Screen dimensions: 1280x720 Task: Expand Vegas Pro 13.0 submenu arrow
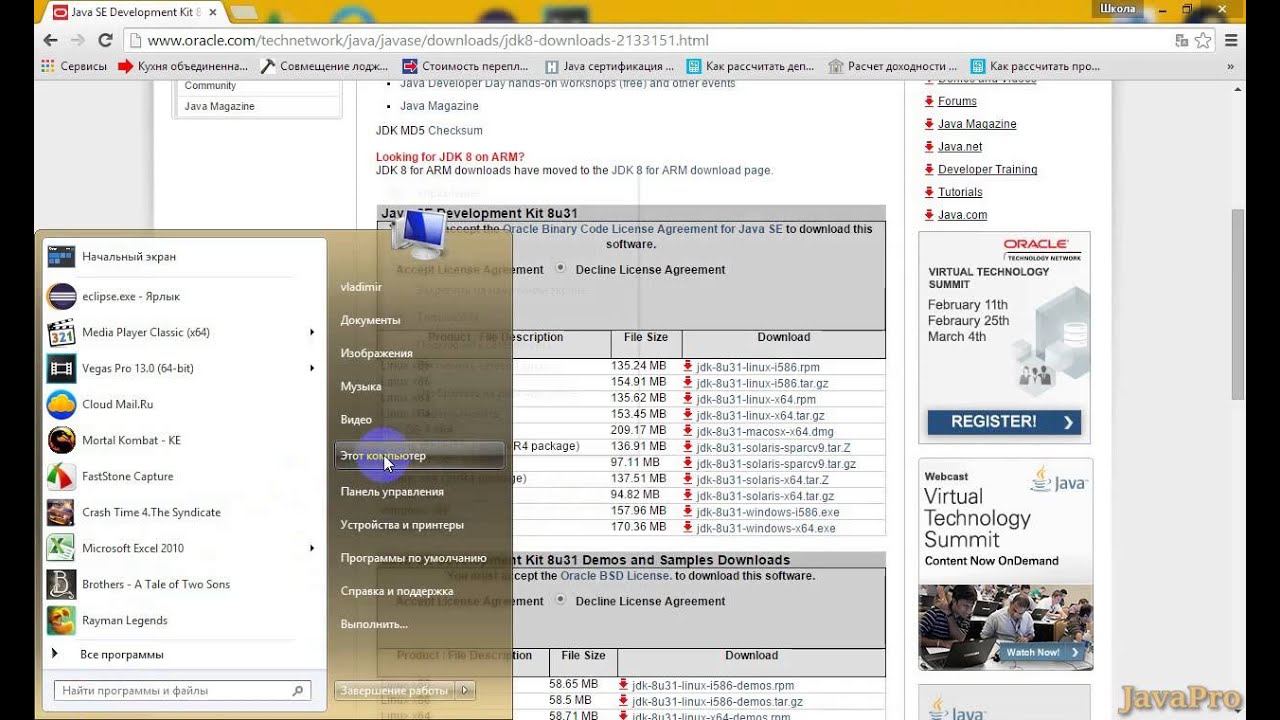(x=312, y=368)
